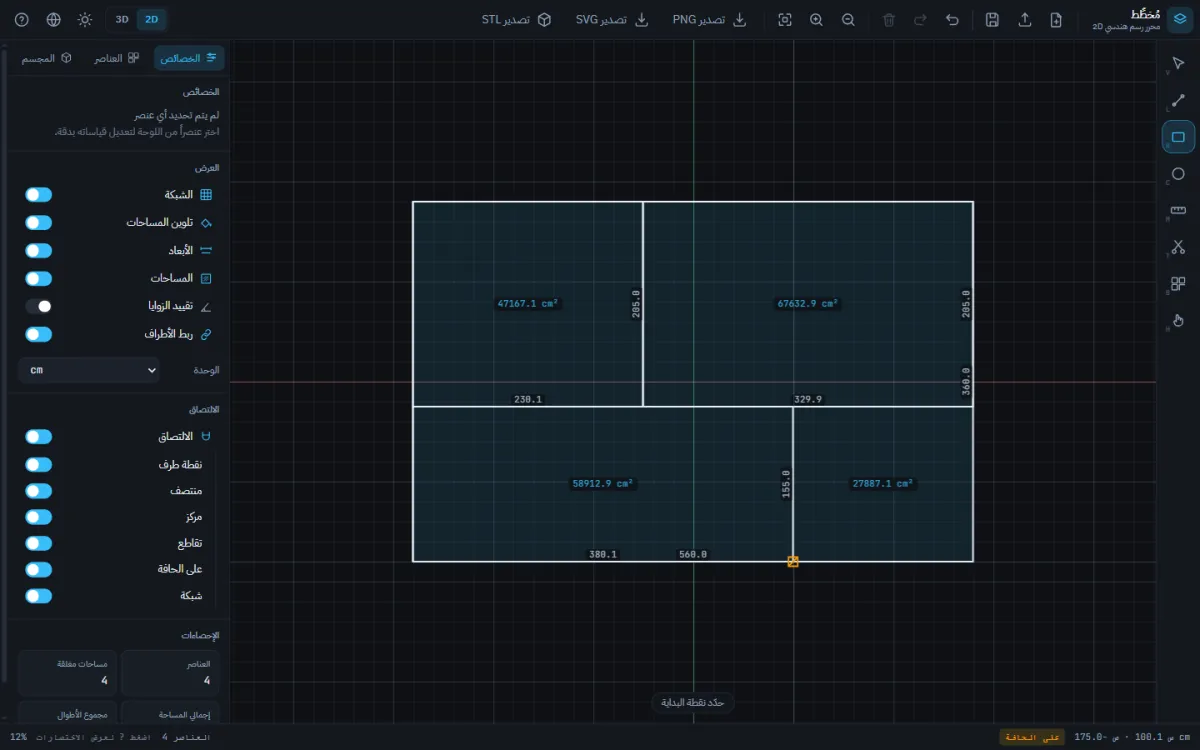
Task: Zoom out of the canvas
Action: pyautogui.click(x=848, y=20)
